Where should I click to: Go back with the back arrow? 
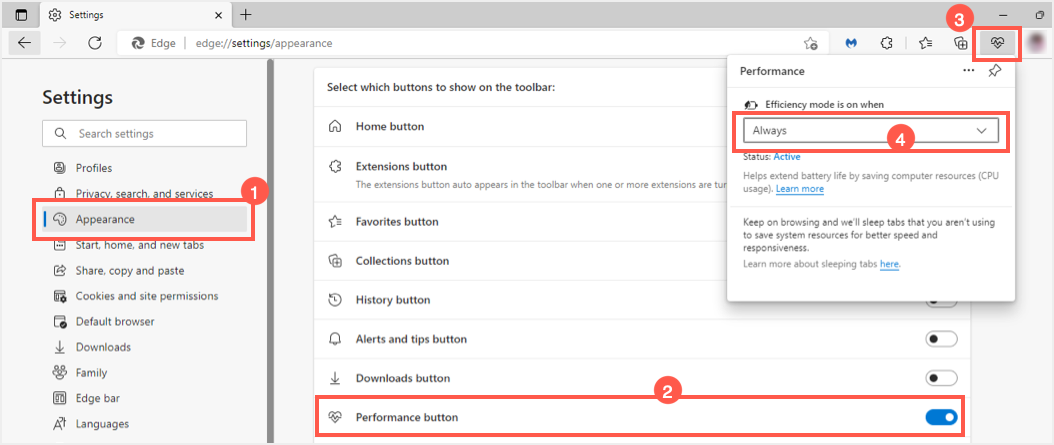[x=24, y=43]
